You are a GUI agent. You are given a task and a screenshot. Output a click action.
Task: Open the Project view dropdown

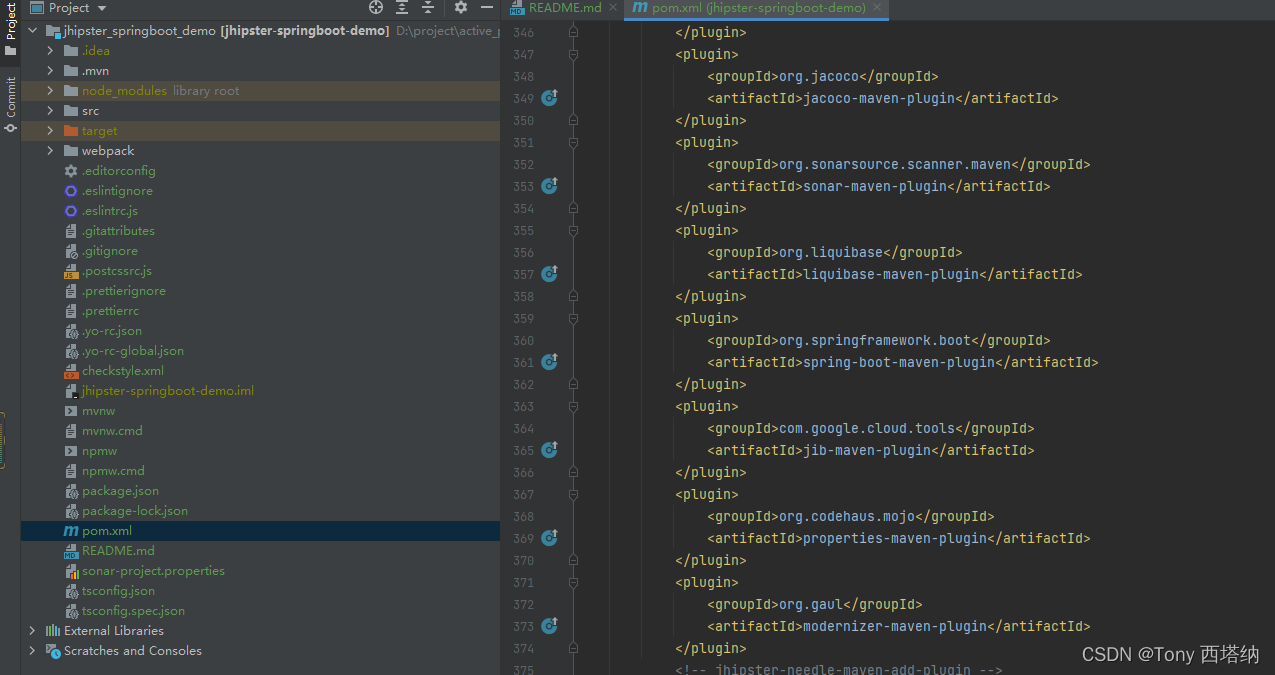tap(68, 7)
